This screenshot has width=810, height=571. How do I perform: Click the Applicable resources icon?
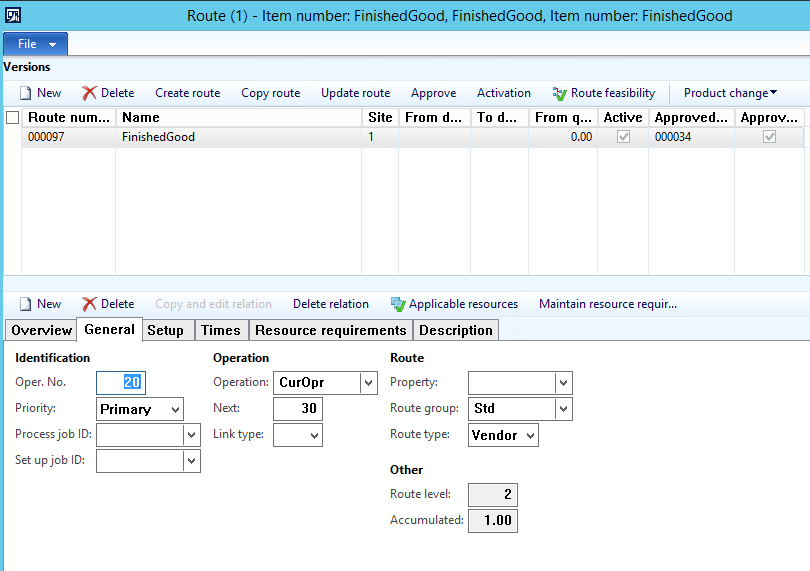pyautogui.click(x=398, y=304)
